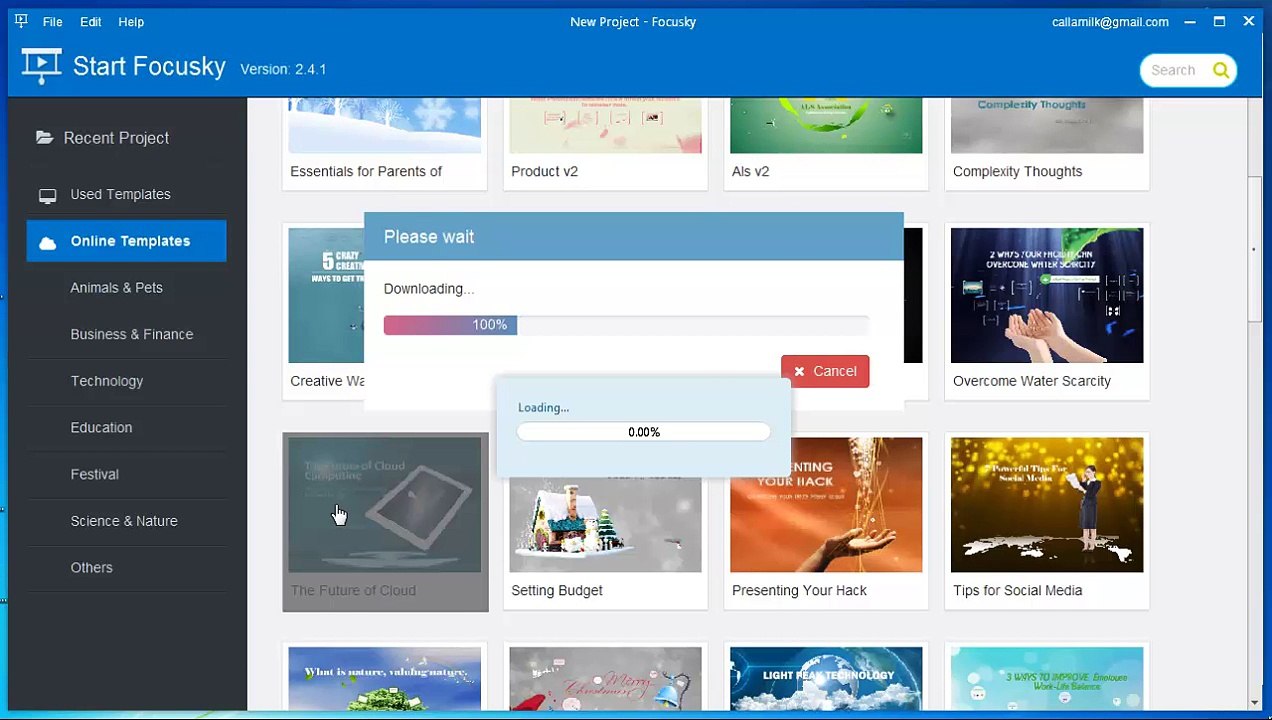Open the Recent Project section

click(x=116, y=138)
